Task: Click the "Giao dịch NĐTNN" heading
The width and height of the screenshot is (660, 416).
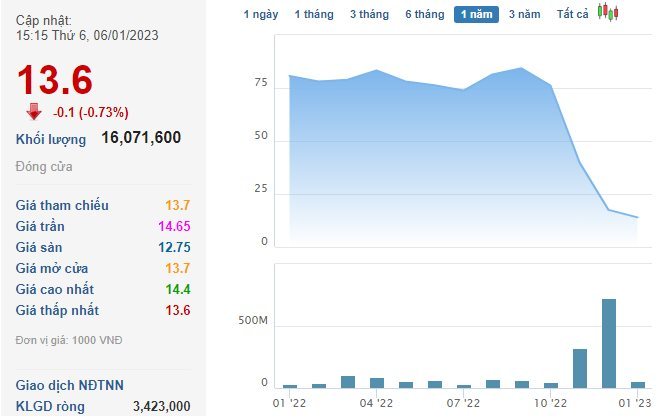Action: click(x=69, y=385)
